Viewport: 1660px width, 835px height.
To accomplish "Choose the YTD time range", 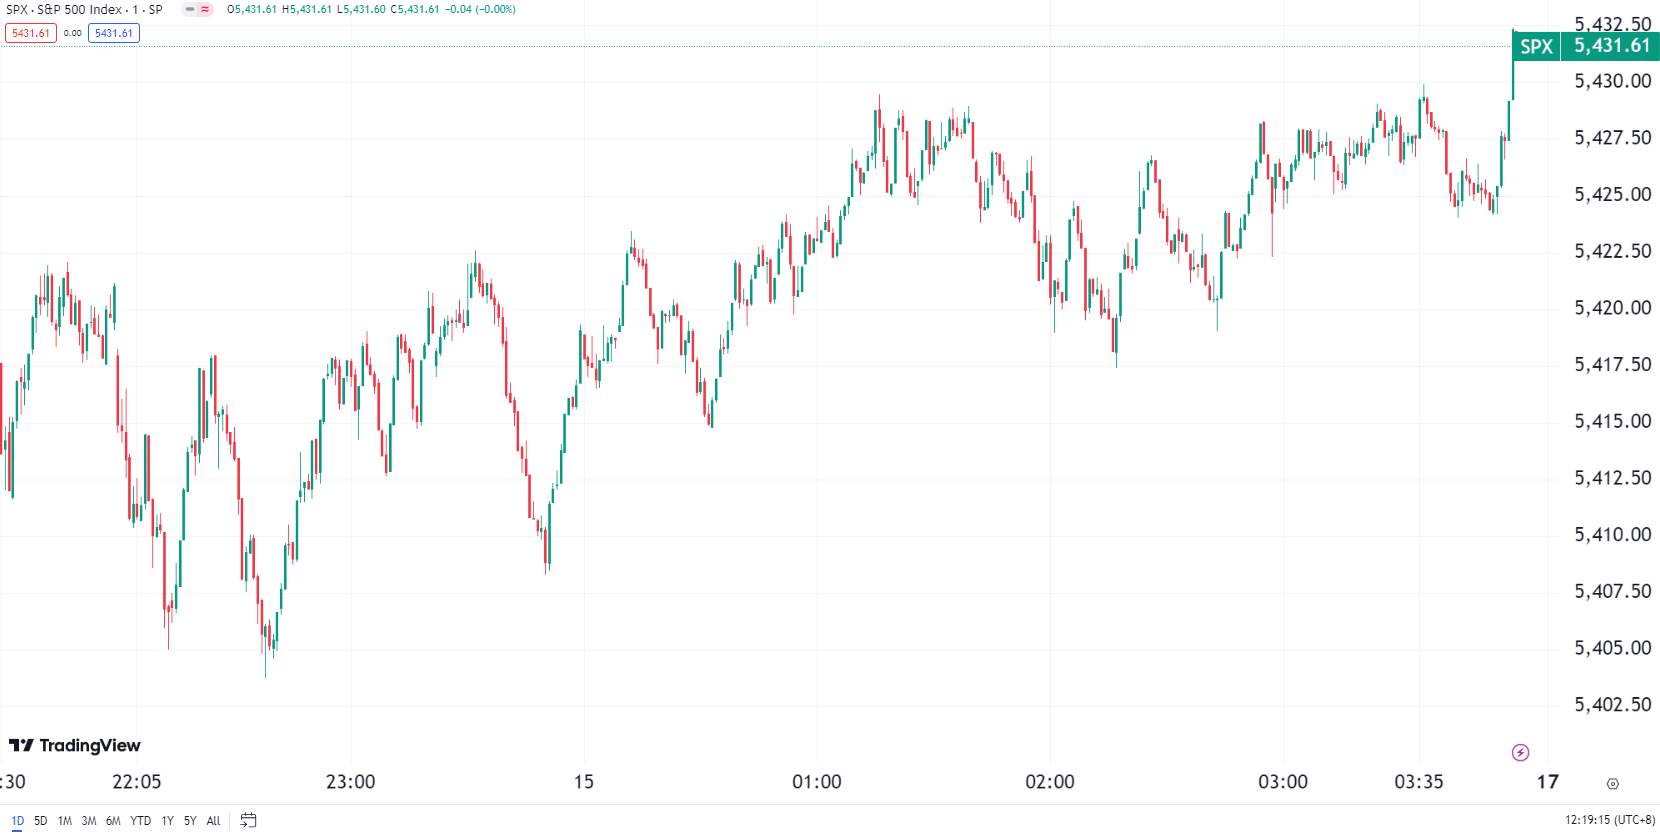I will (x=140, y=821).
